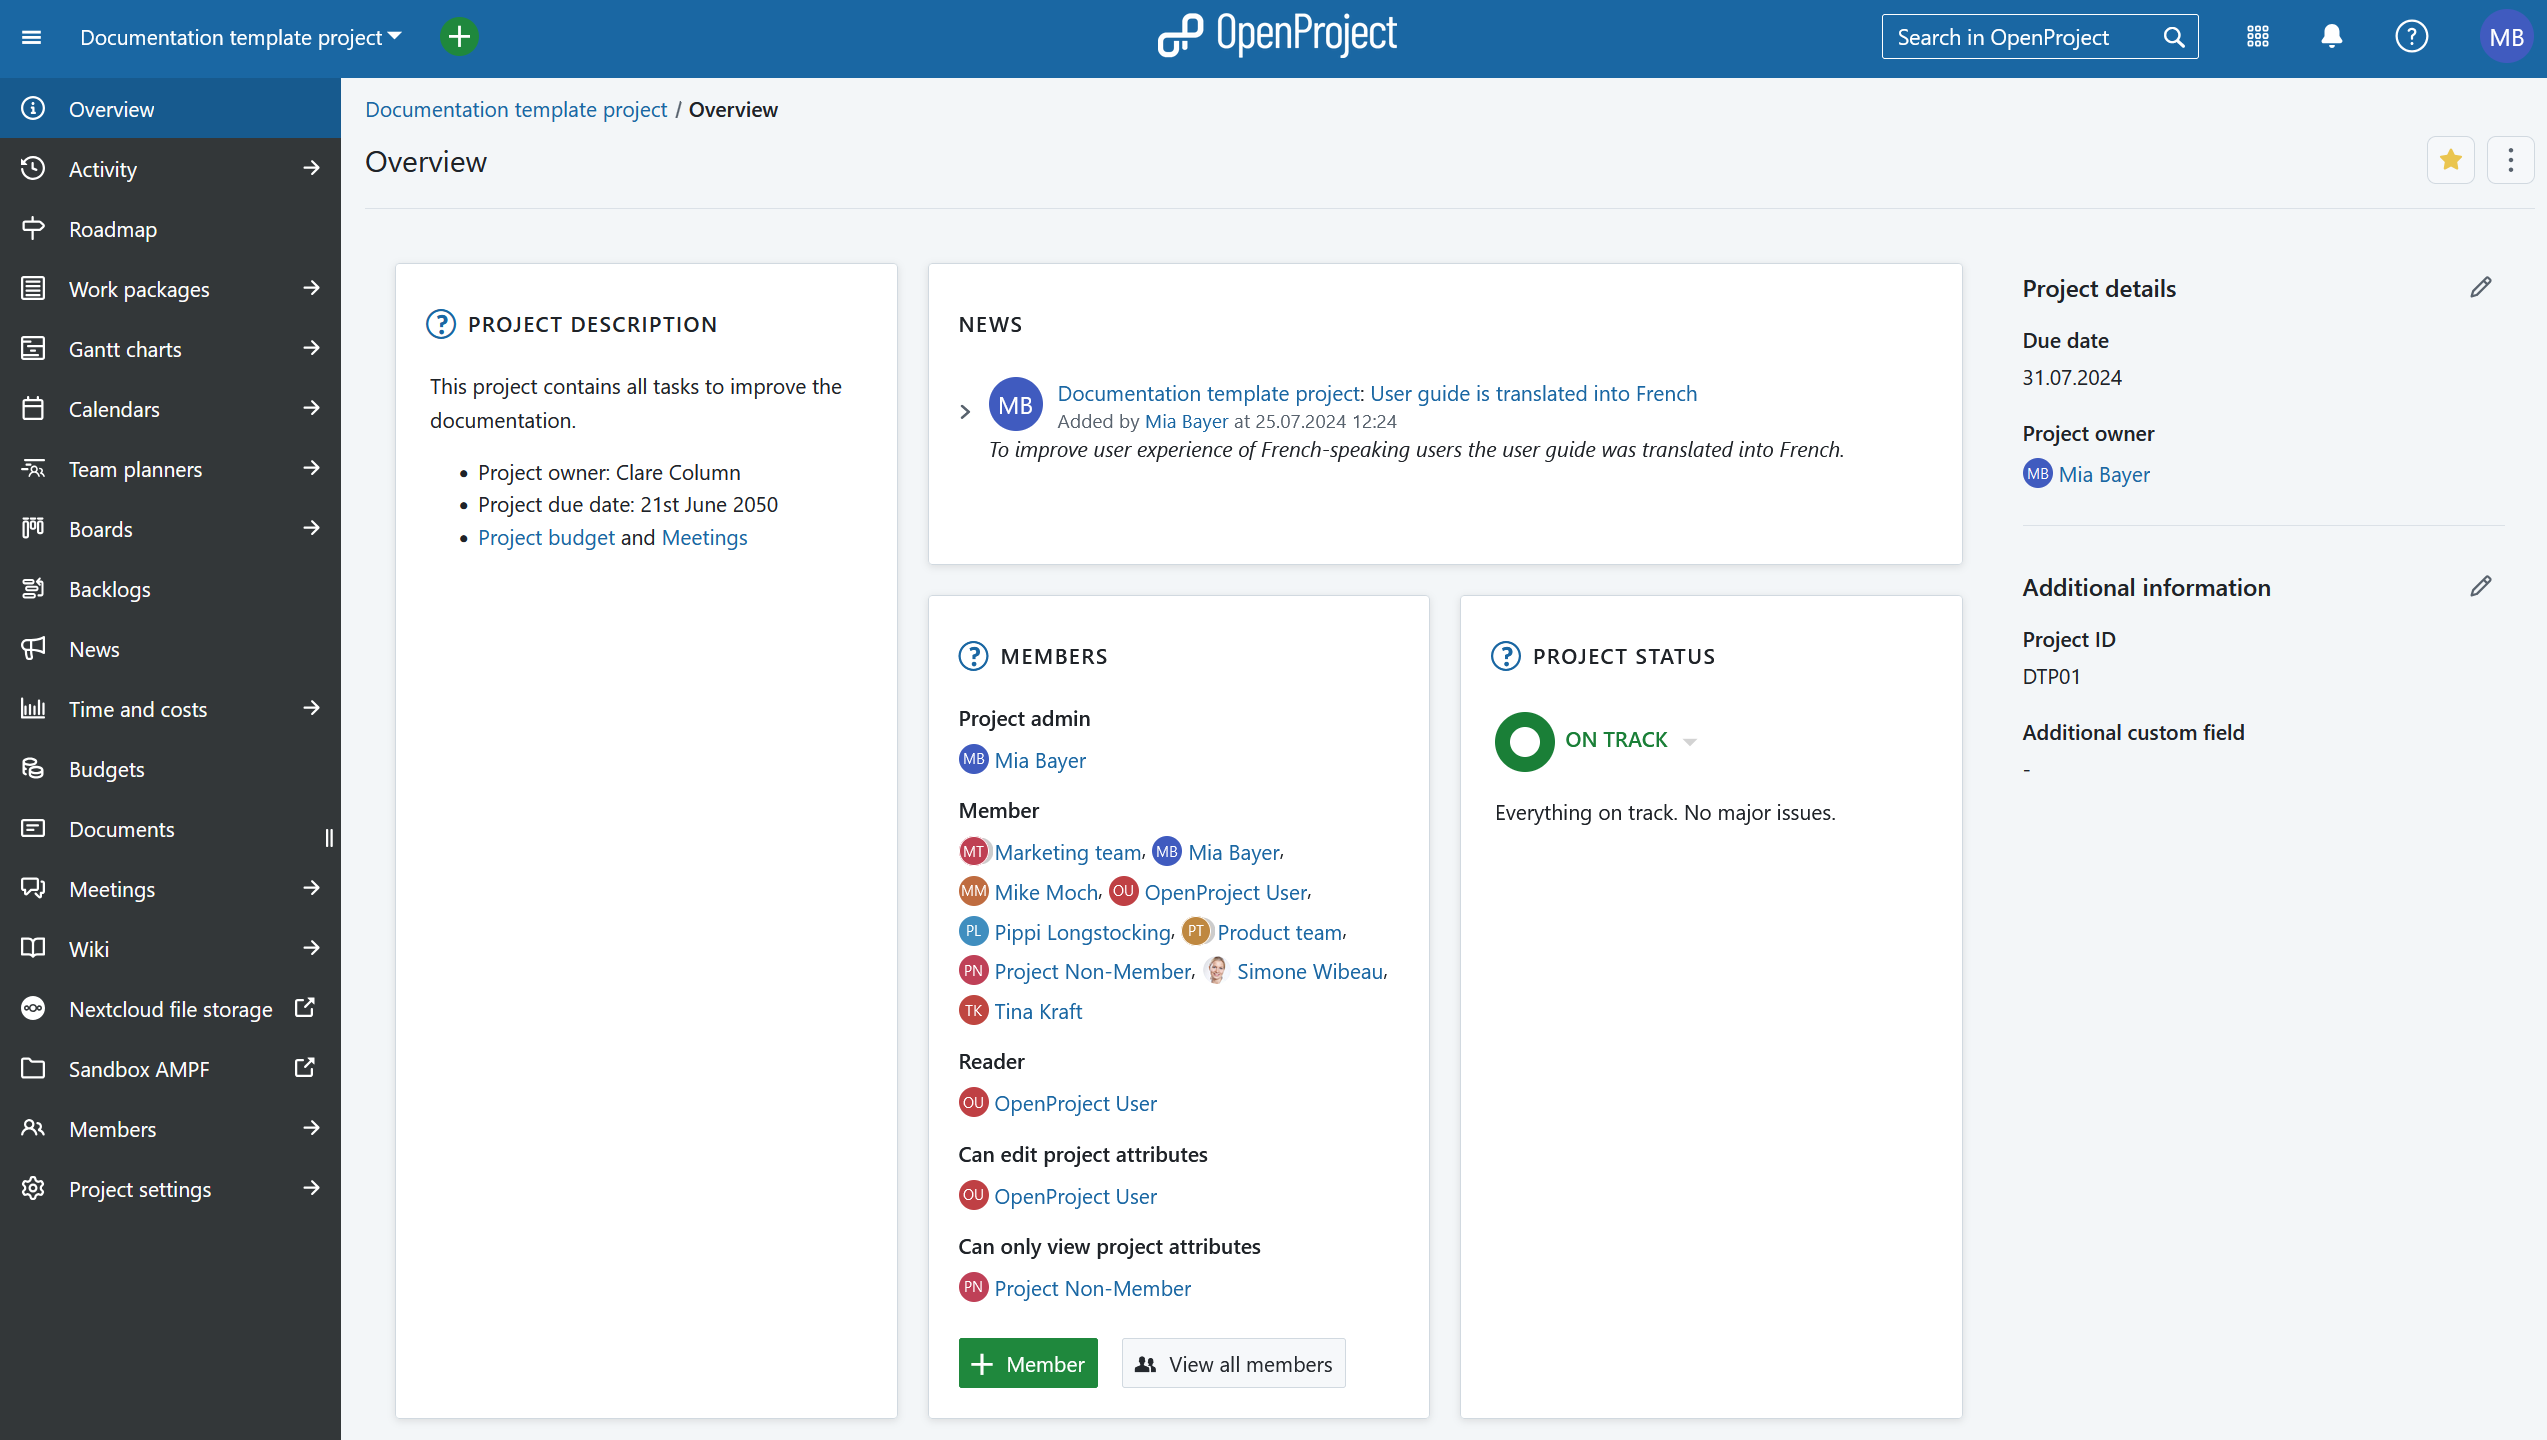Click the Roadmap sidebar icon
The width and height of the screenshot is (2547, 1440).
click(x=33, y=227)
